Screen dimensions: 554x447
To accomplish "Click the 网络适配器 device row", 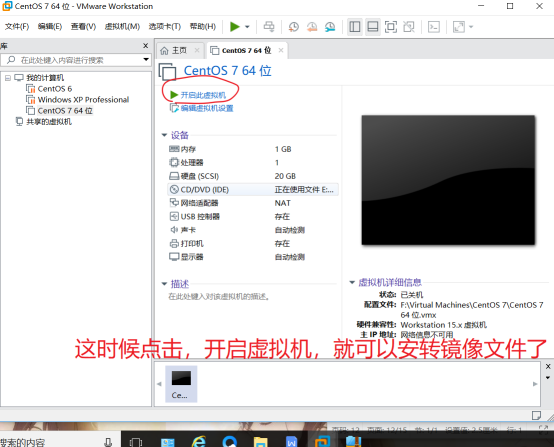I will click(253, 203).
